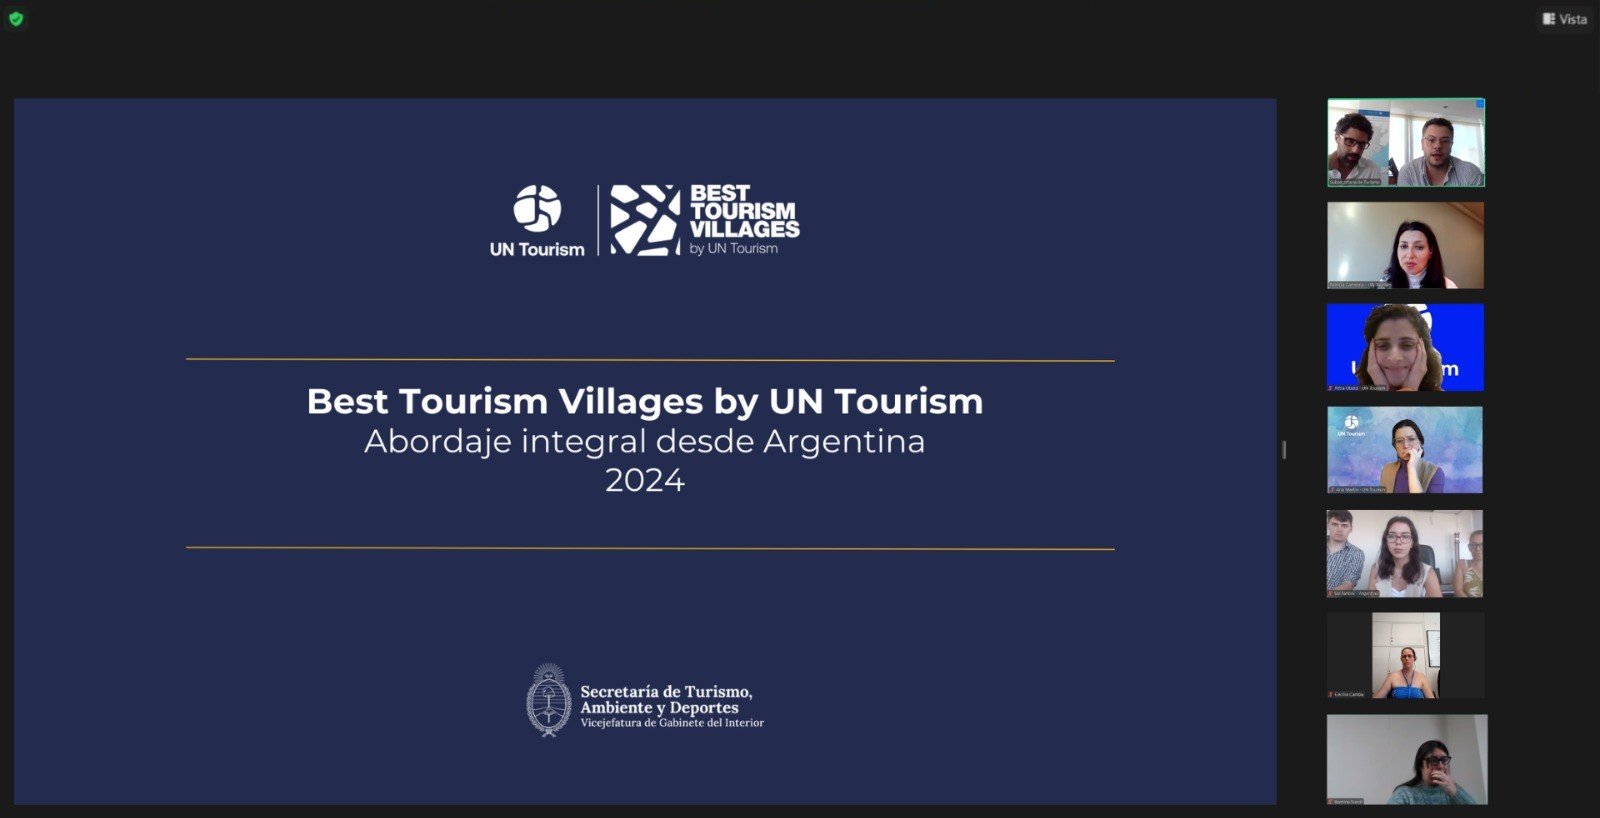Image resolution: width=1600 pixels, height=818 pixels.
Task: Click the "Secretaría de Turismo, Ambiente y Deportes" text
Action: pyautogui.click(x=666, y=699)
